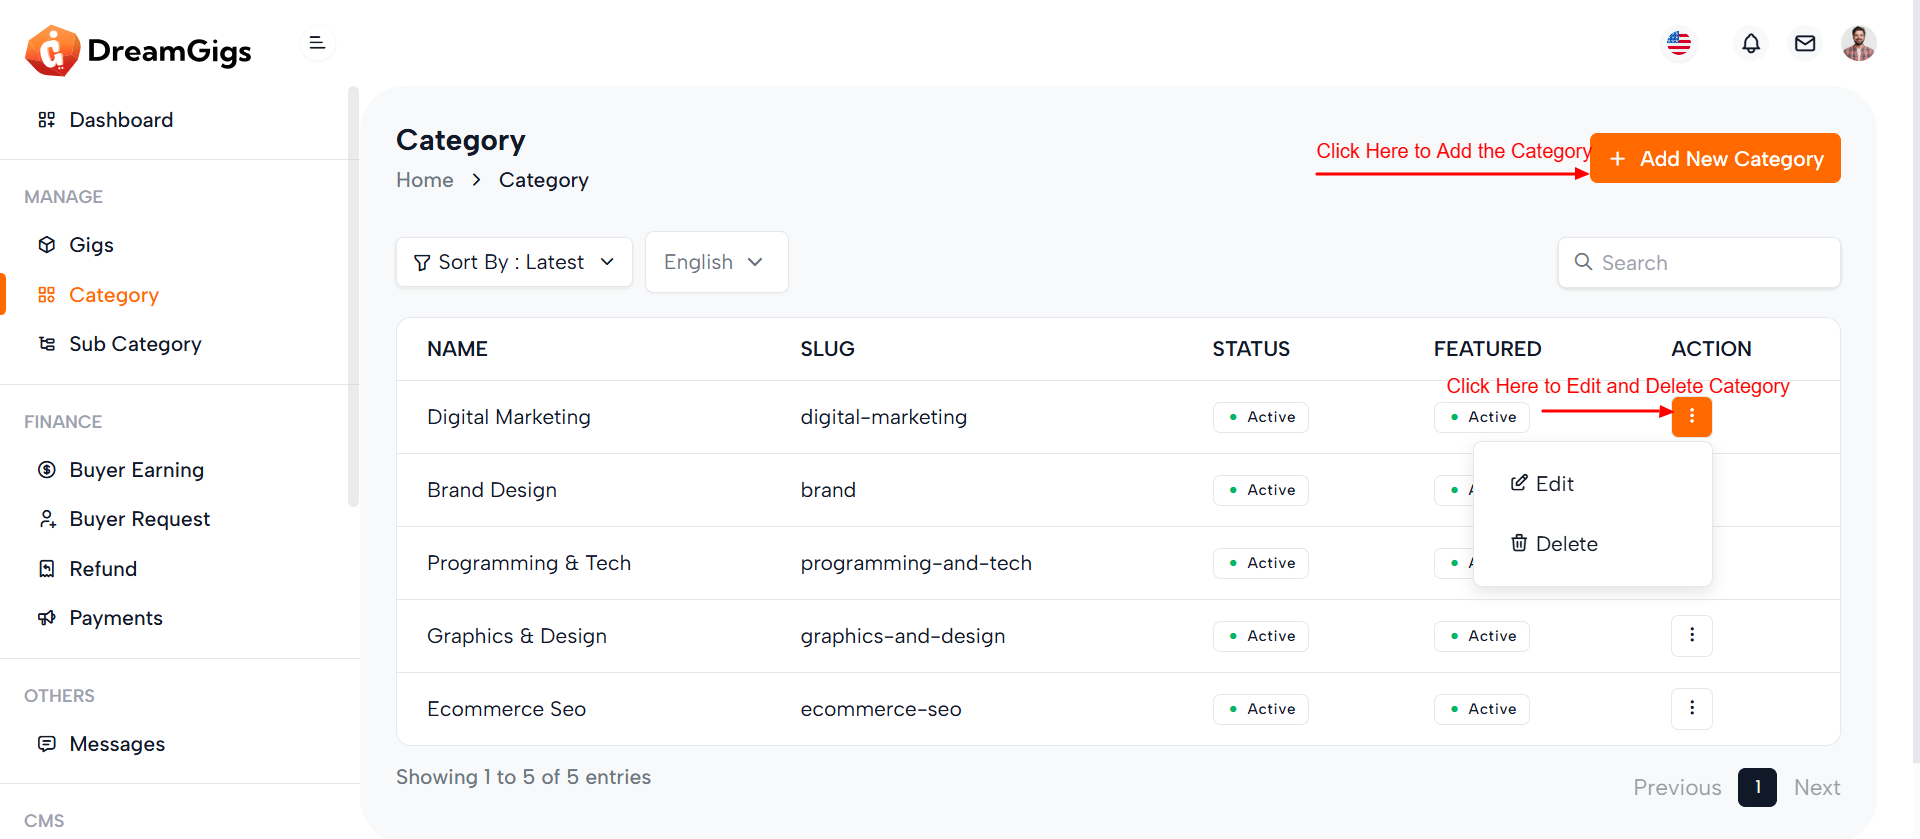The height and width of the screenshot is (839, 1920).
Task: Close the orange three-dot menu for Digital Marketing
Action: click(1691, 417)
